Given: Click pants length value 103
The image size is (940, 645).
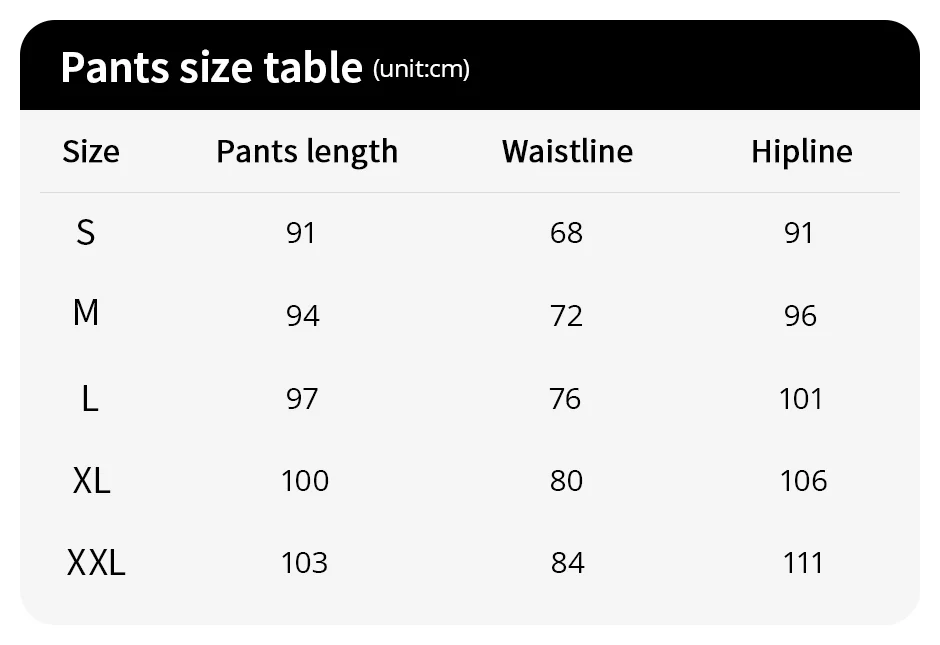Looking at the screenshot, I should click(x=305, y=563).
